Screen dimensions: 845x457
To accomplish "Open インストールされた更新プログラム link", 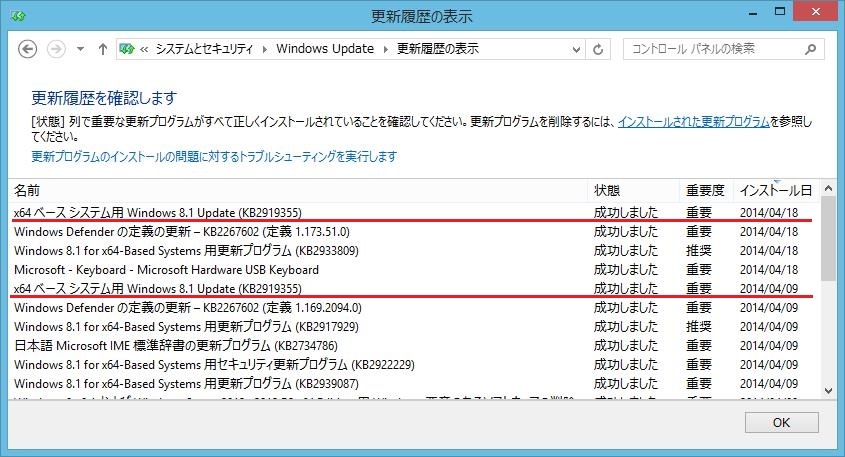I will point(694,122).
